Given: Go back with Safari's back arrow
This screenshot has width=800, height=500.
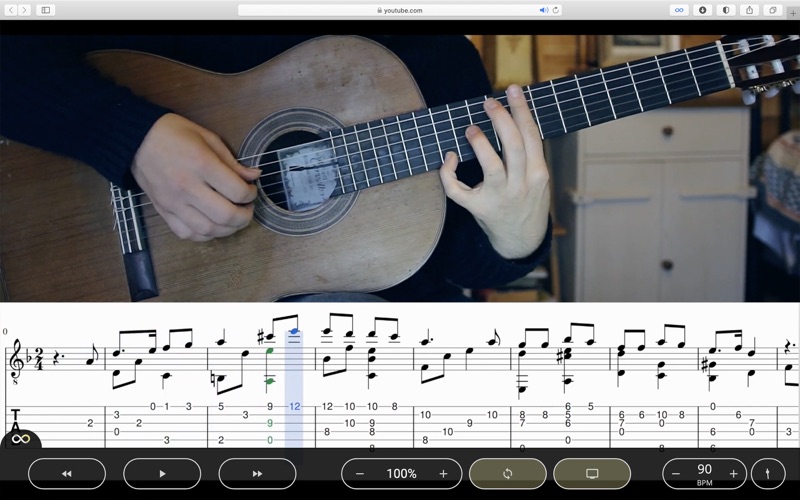Looking at the screenshot, I should pyautogui.click(x=10, y=10).
